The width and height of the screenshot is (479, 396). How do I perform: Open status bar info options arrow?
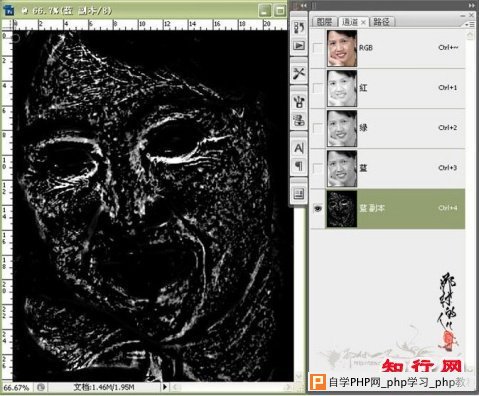tap(165, 387)
